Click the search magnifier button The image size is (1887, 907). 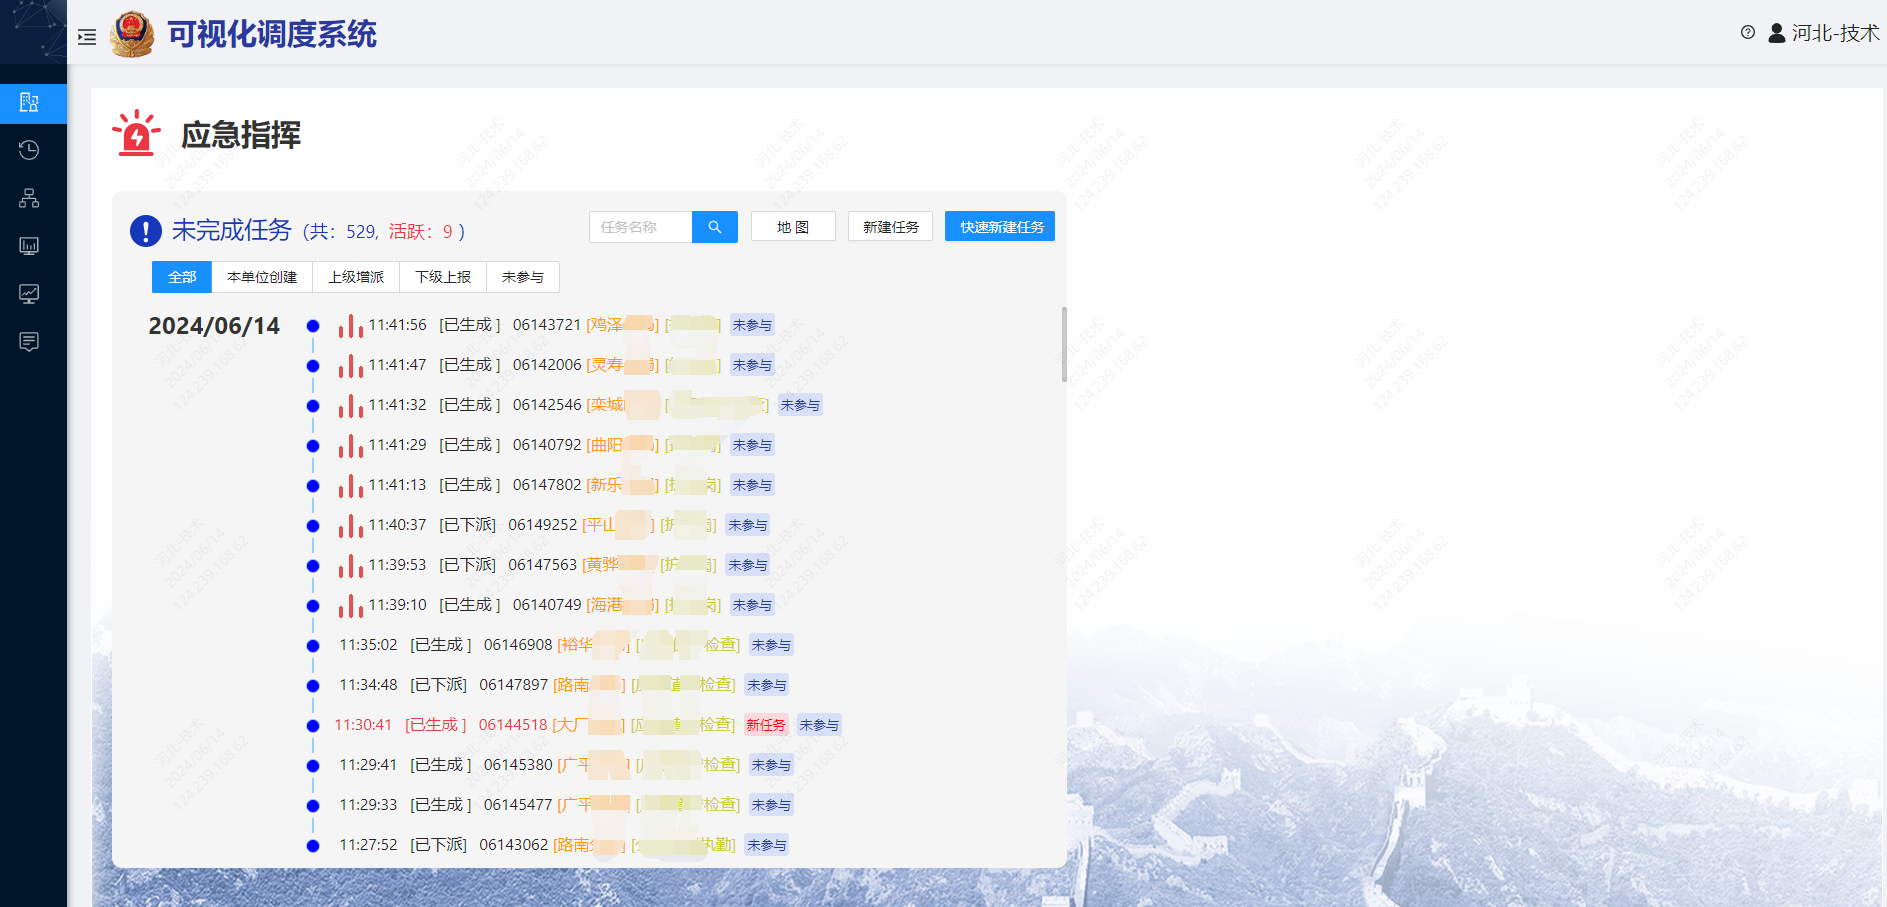715,227
